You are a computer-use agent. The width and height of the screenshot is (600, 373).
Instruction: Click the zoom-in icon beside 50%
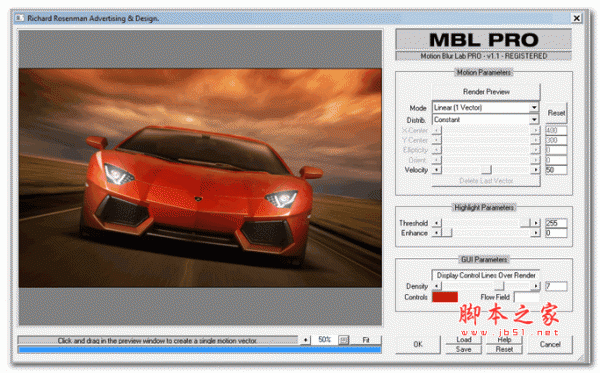click(344, 340)
